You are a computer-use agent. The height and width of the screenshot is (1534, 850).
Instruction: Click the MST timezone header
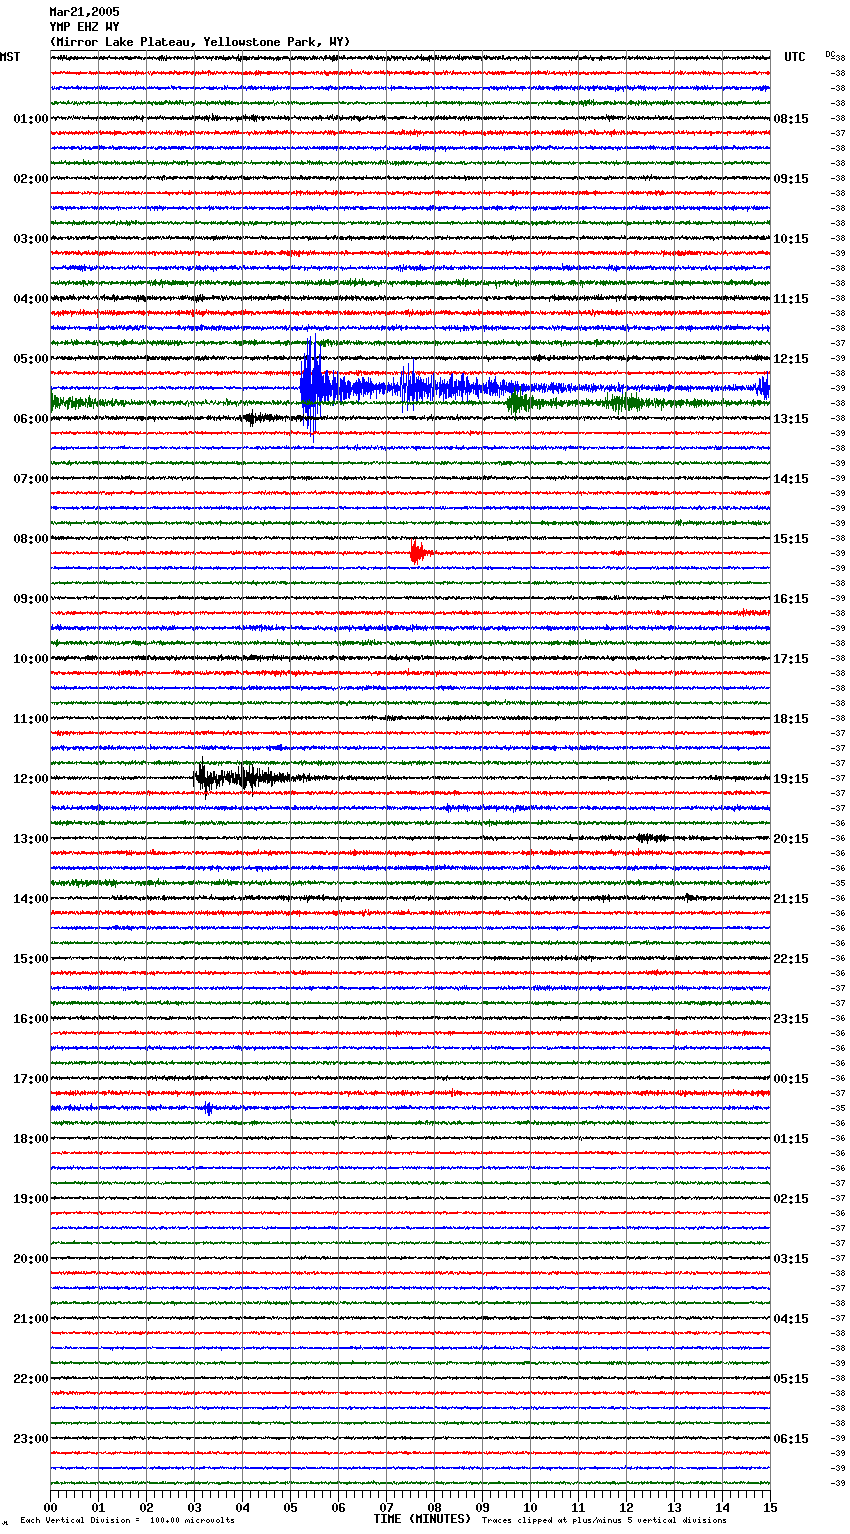coord(10,57)
